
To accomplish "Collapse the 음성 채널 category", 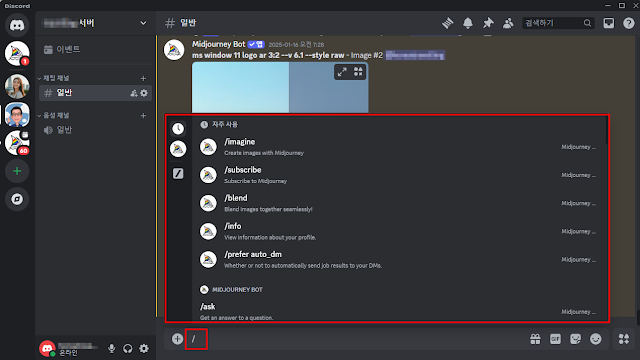I will pos(54,116).
